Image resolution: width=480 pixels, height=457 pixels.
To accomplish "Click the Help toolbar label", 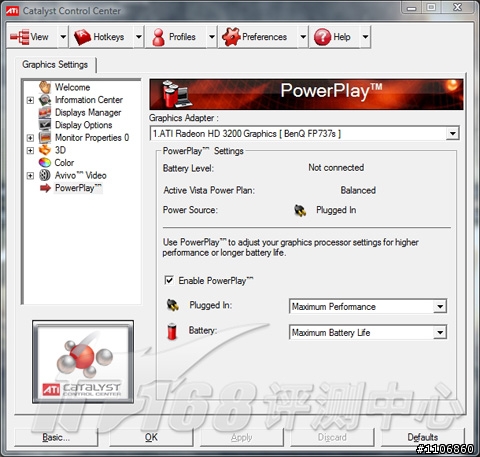I will pos(342,37).
